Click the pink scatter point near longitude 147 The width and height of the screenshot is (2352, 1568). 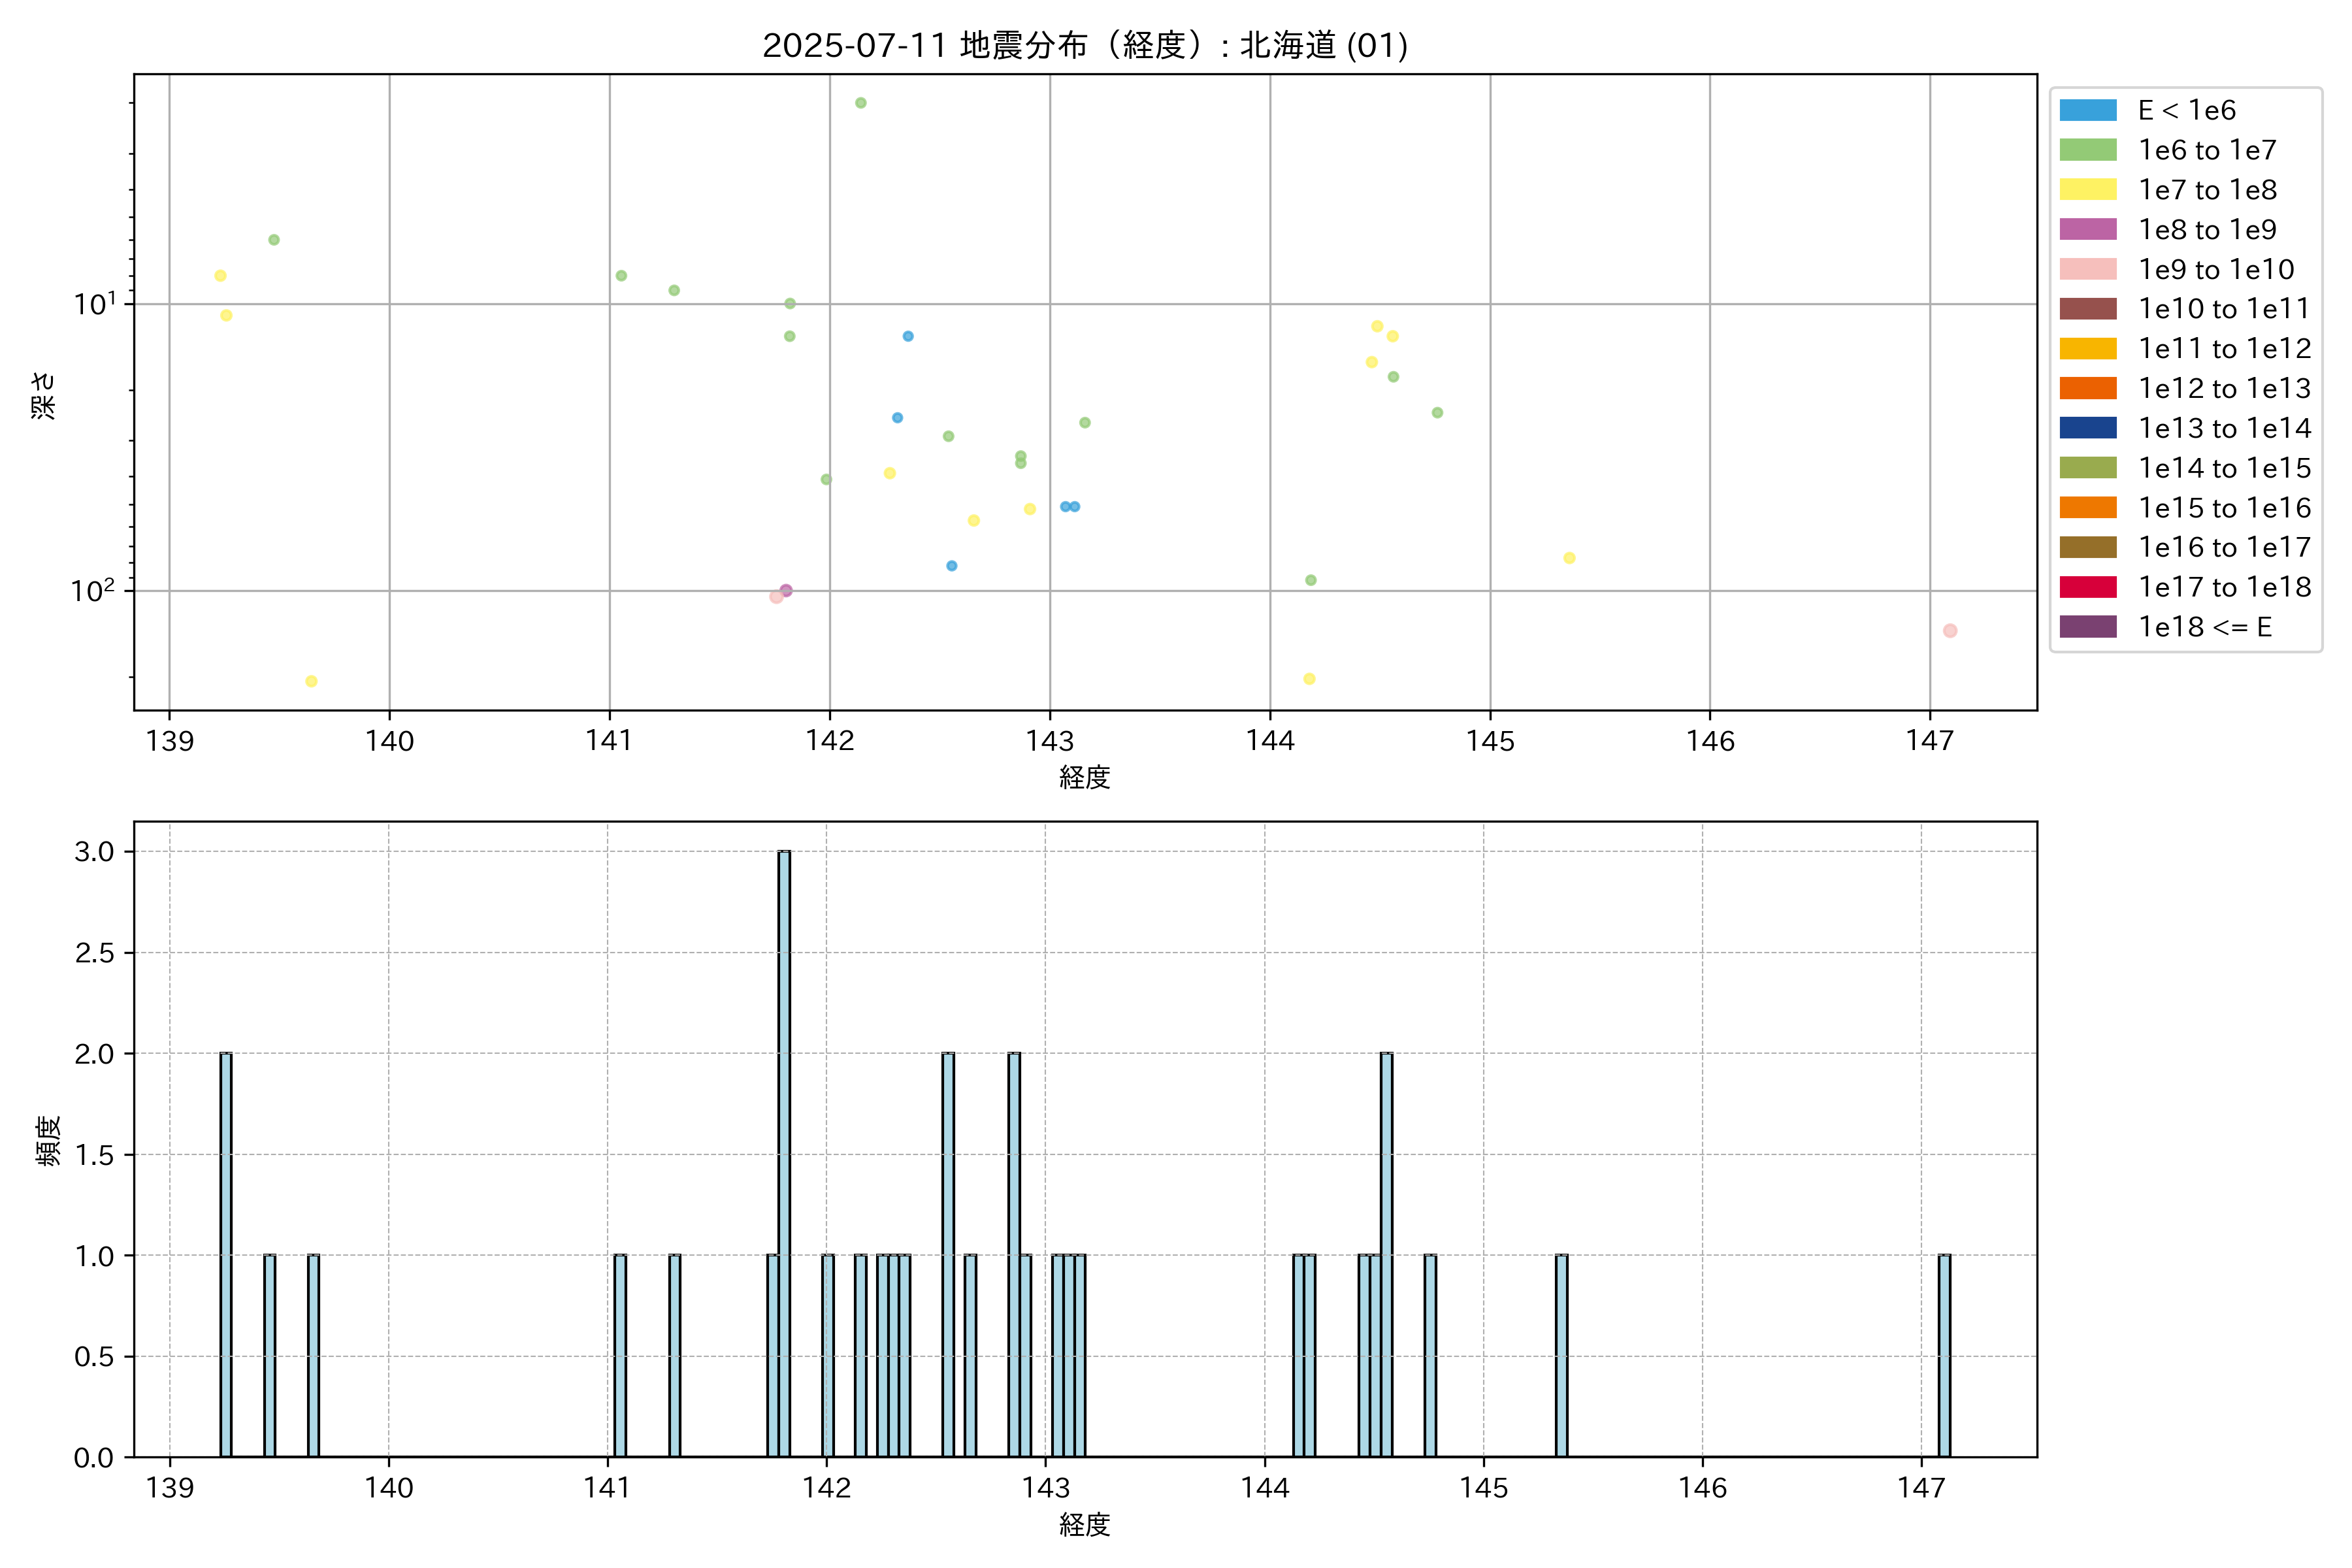tap(1949, 631)
